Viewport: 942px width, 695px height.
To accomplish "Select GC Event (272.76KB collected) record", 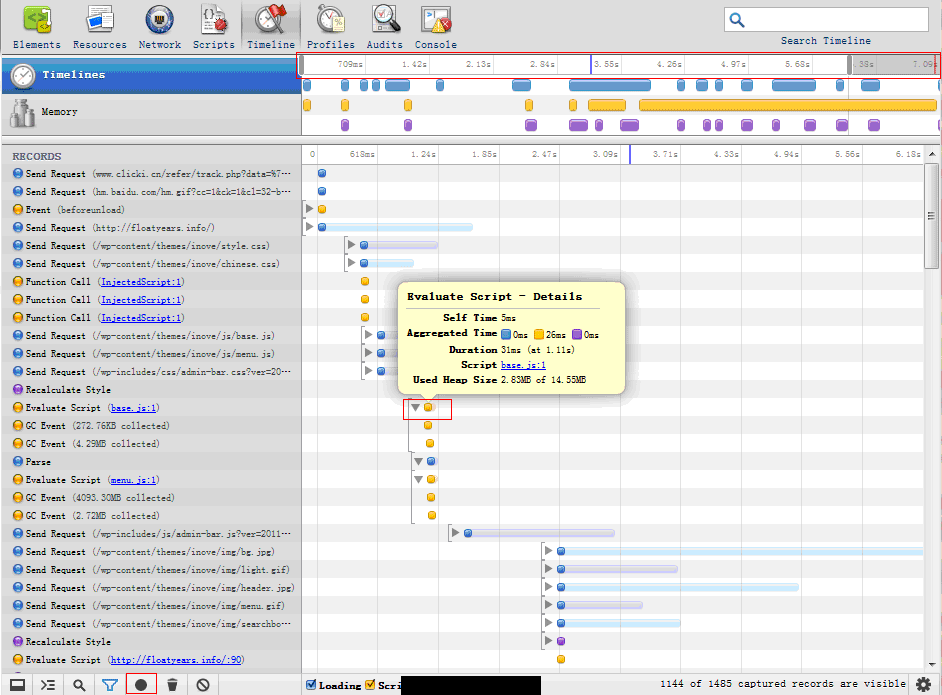I will (151, 426).
